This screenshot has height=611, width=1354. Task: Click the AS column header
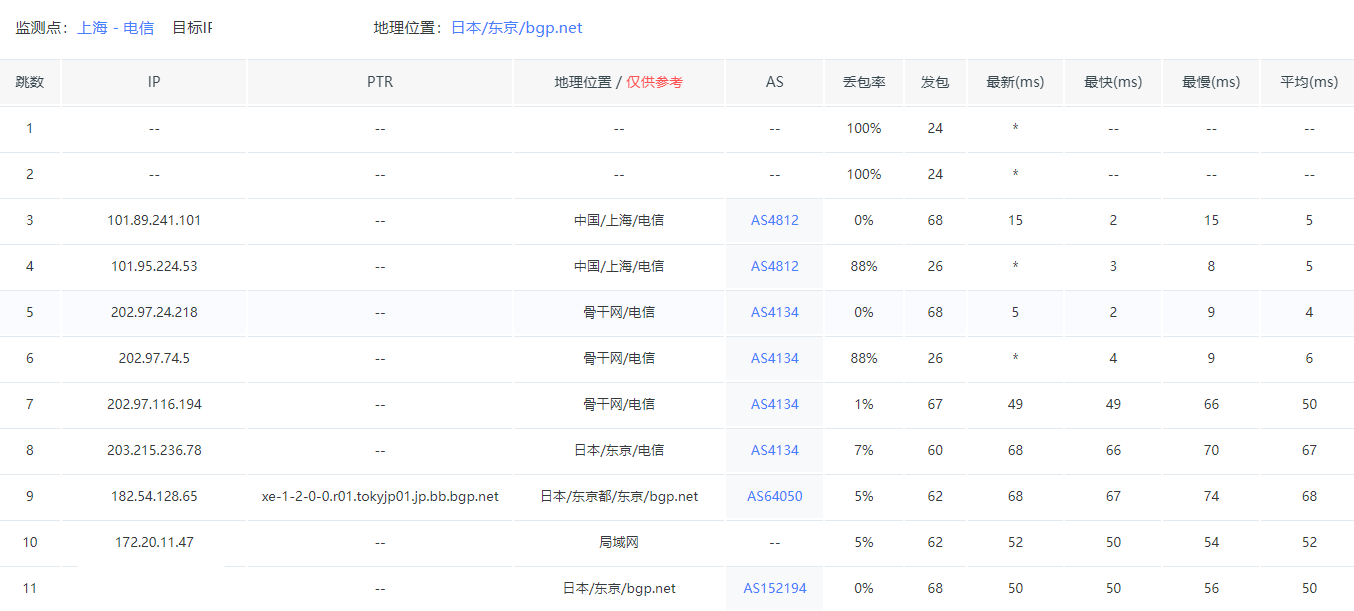point(775,82)
